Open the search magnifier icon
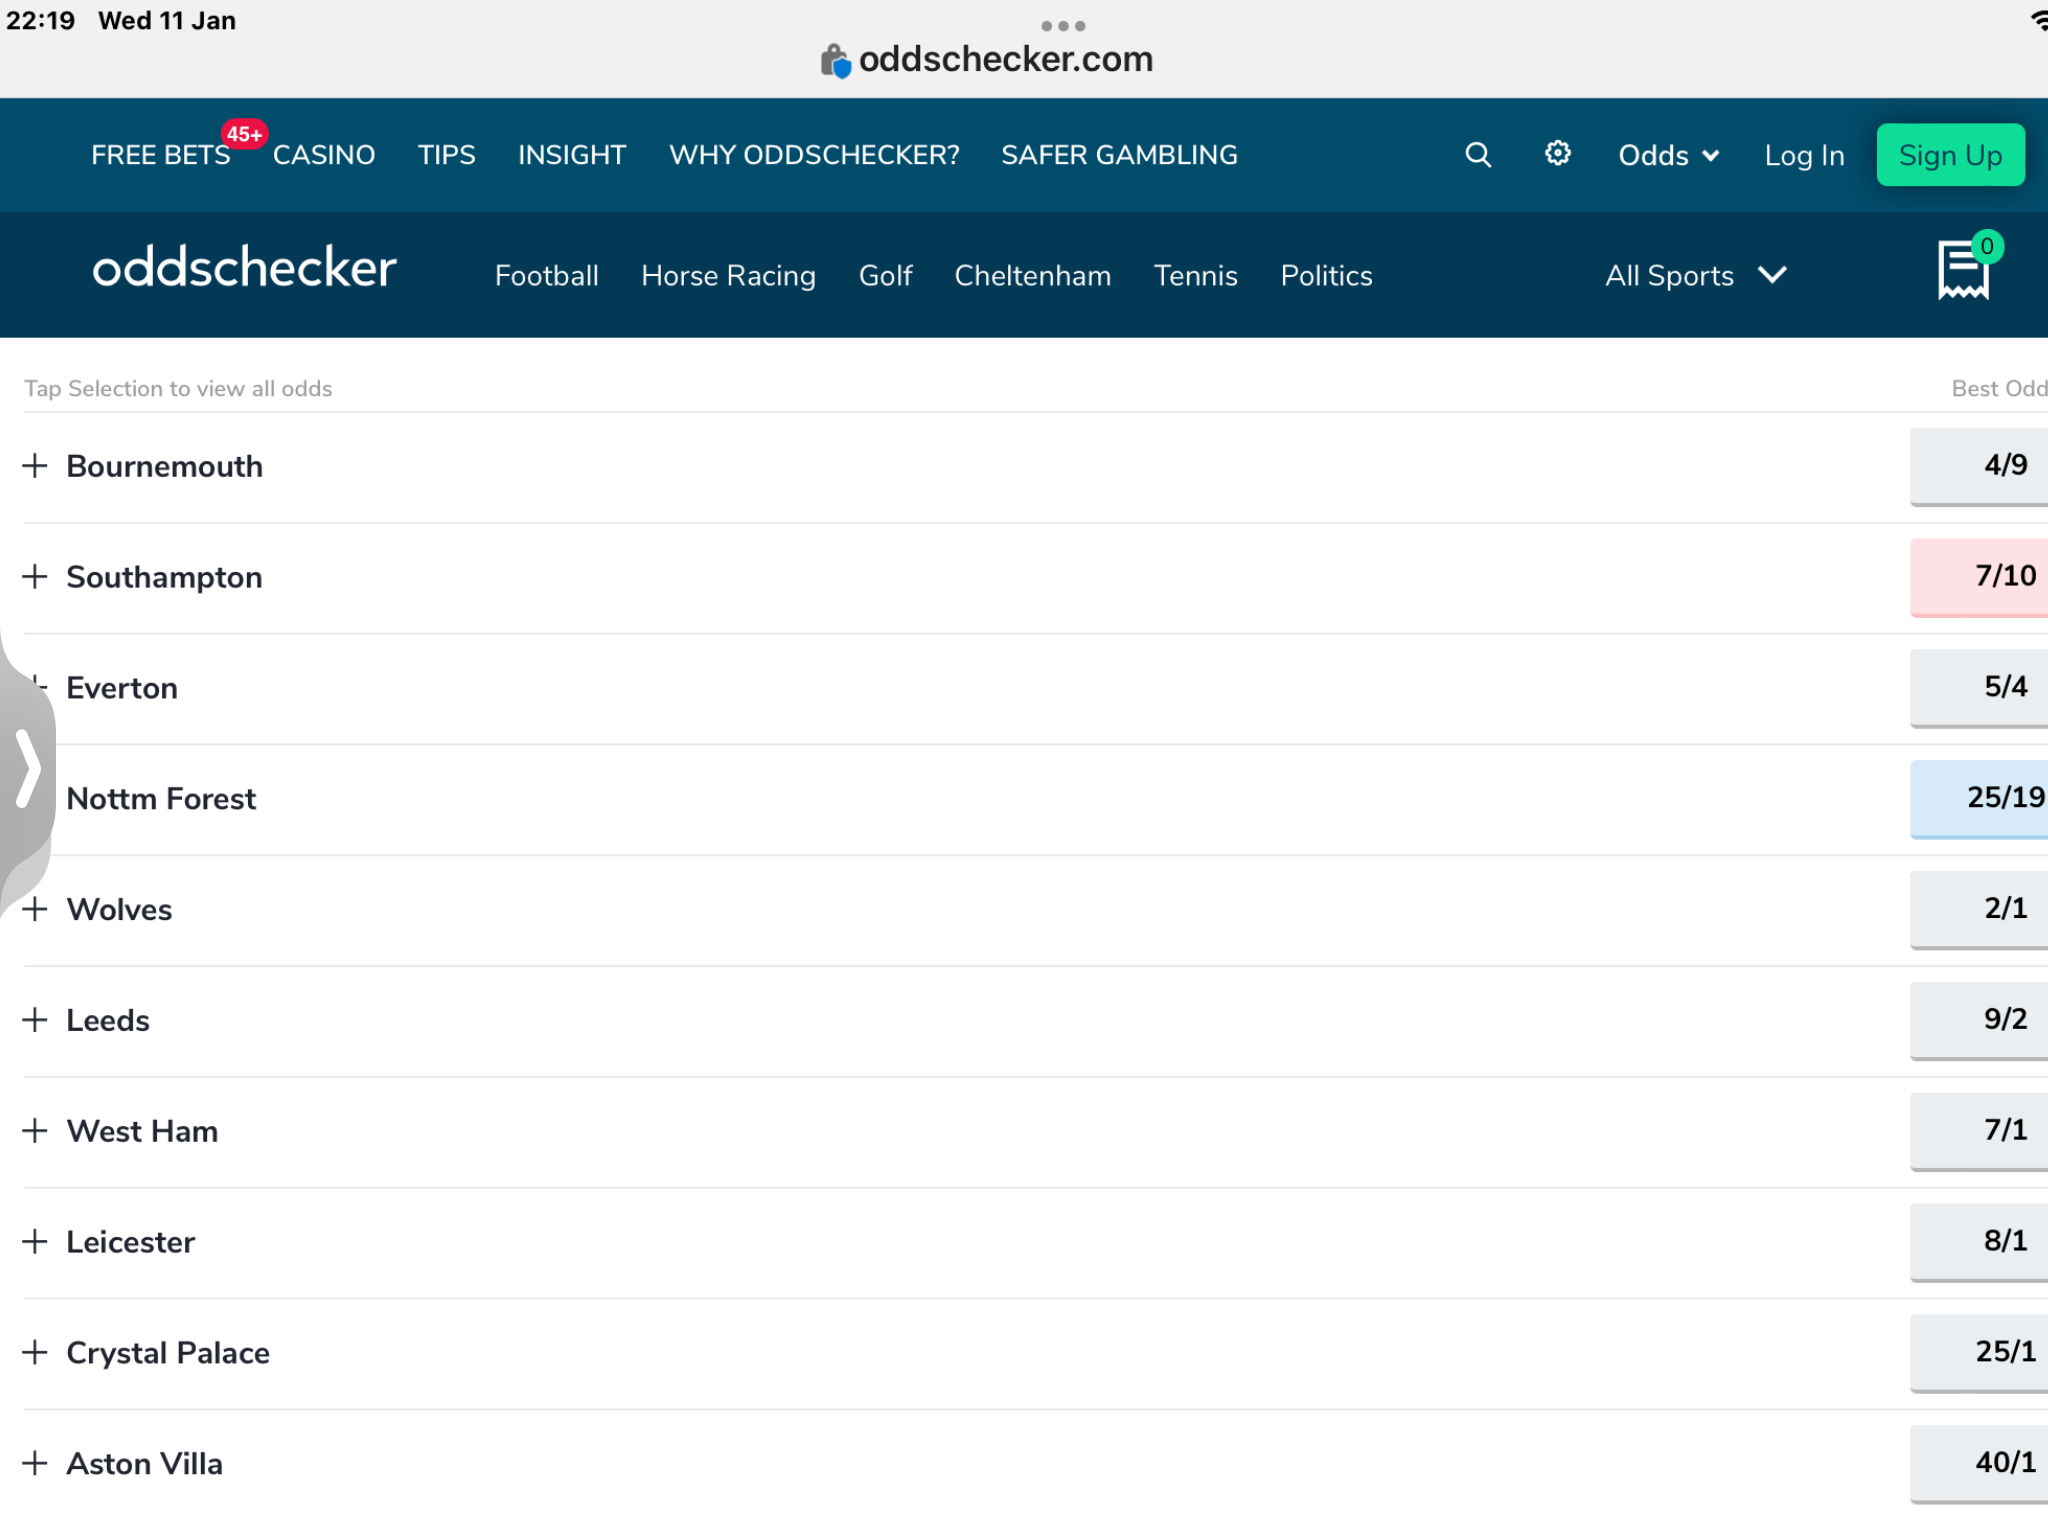2048x1536 pixels. click(x=1478, y=155)
